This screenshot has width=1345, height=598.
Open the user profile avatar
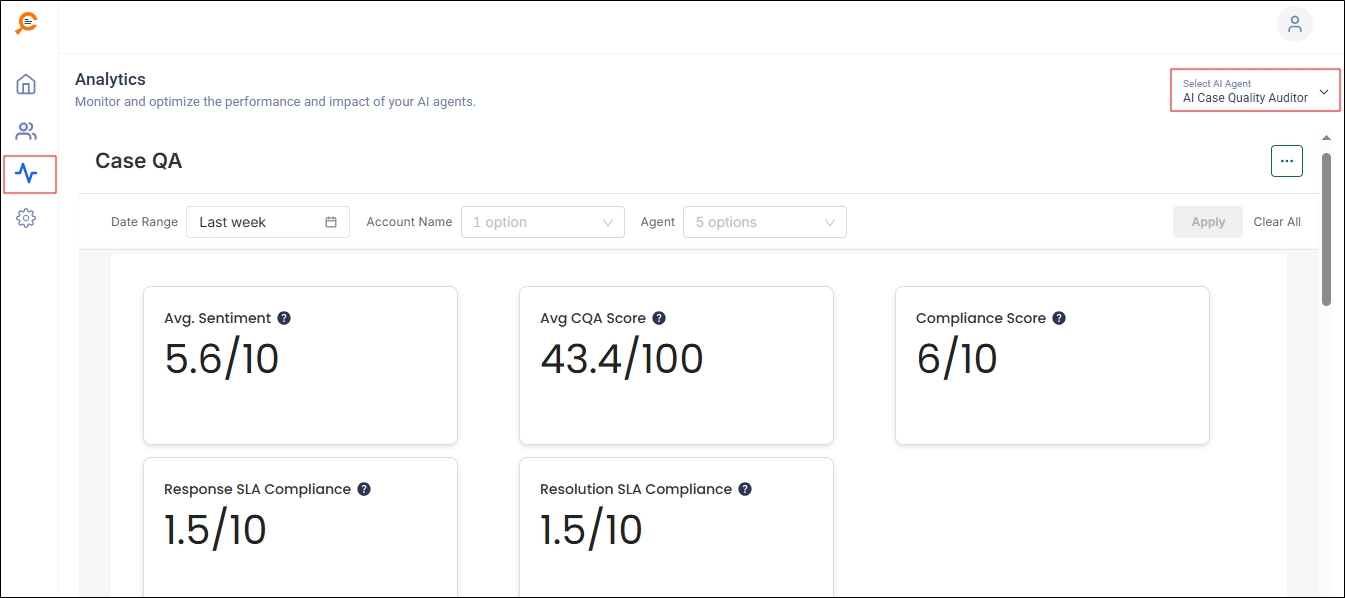pyautogui.click(x=1294, y=24)
